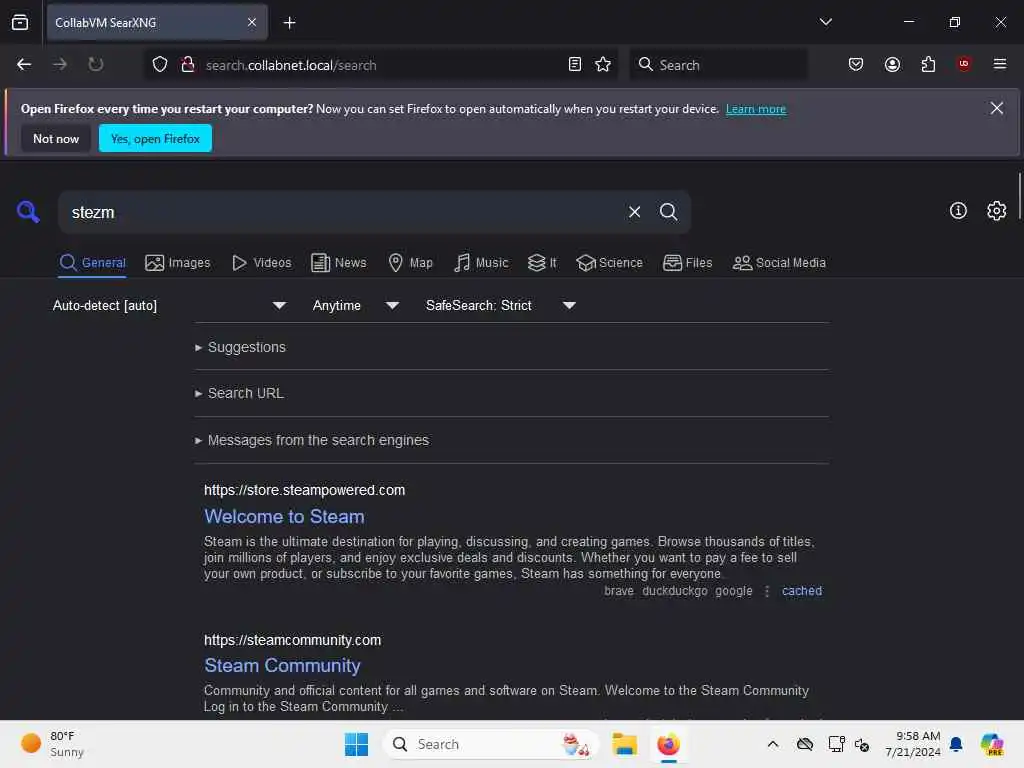The width and height of the screenshot is (1024, 768).
Task: Click the page vertical scrollbar
Action: click(x=1019, y=197)
